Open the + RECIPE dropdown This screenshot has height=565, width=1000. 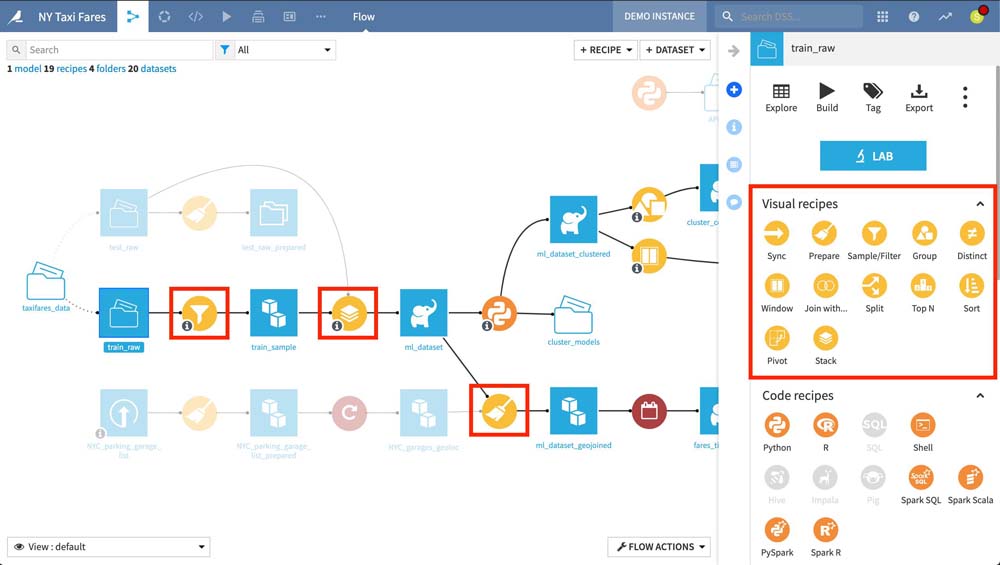[605, 50]
